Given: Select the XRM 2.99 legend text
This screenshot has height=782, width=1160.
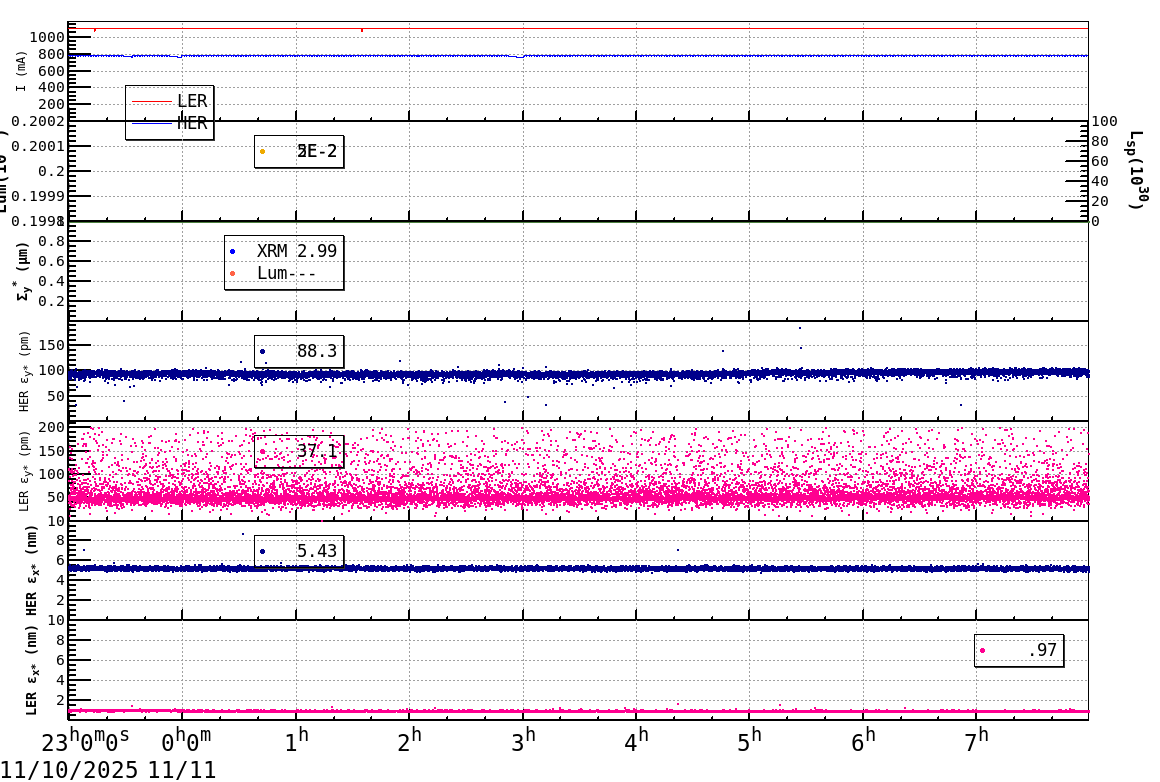Looking at the screenshot, I should coord(297,251).
